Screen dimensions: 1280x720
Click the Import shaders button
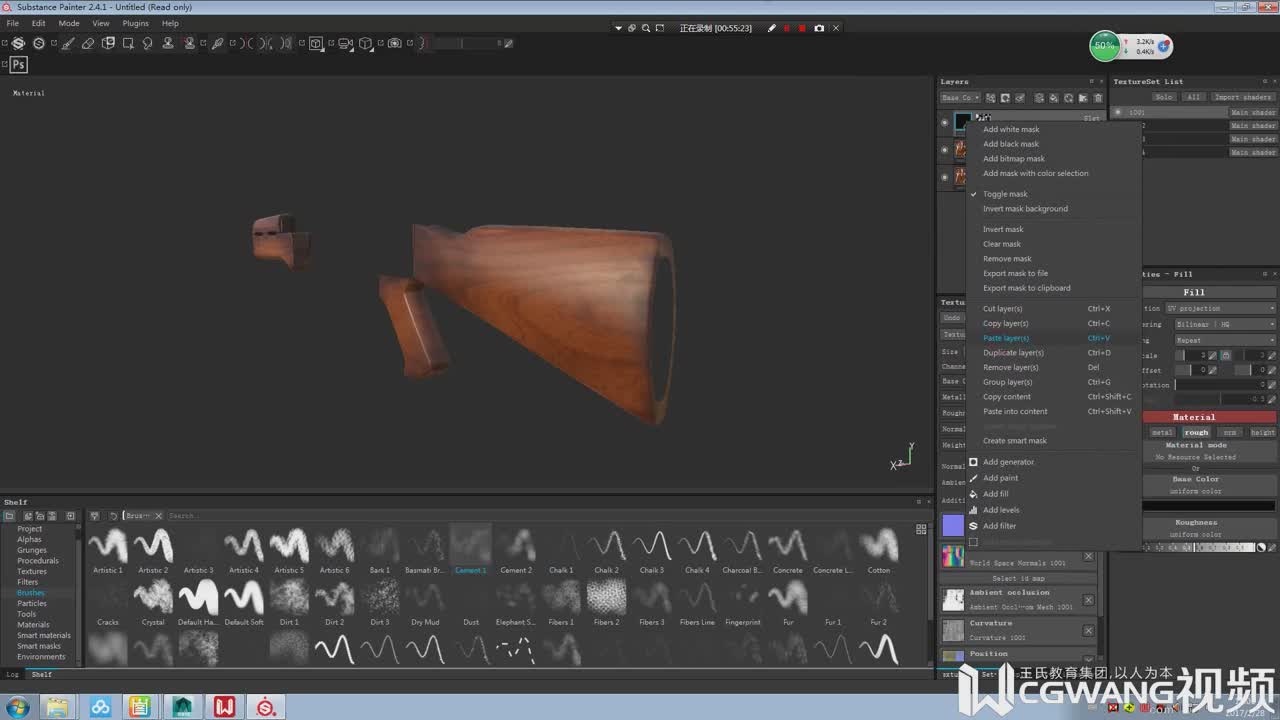pos(1243,97)
